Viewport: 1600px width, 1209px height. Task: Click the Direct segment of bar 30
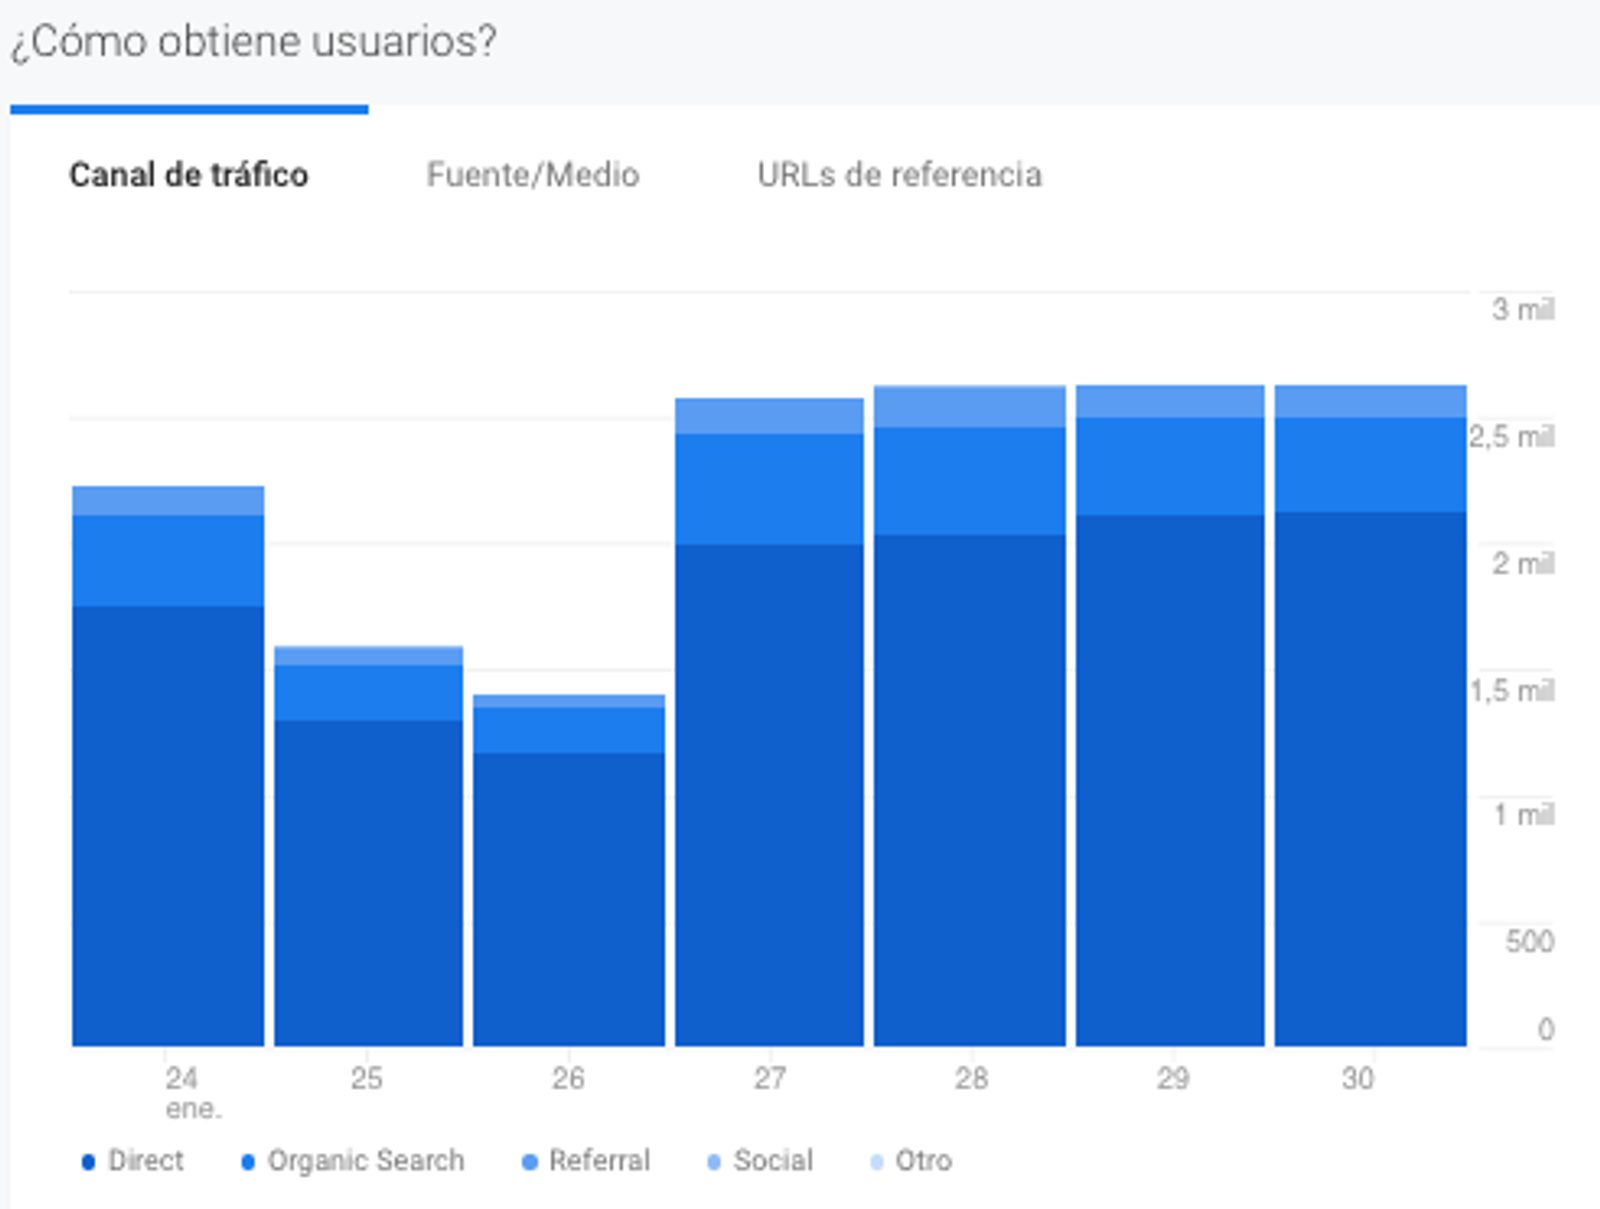click(x=1370, y=778)
